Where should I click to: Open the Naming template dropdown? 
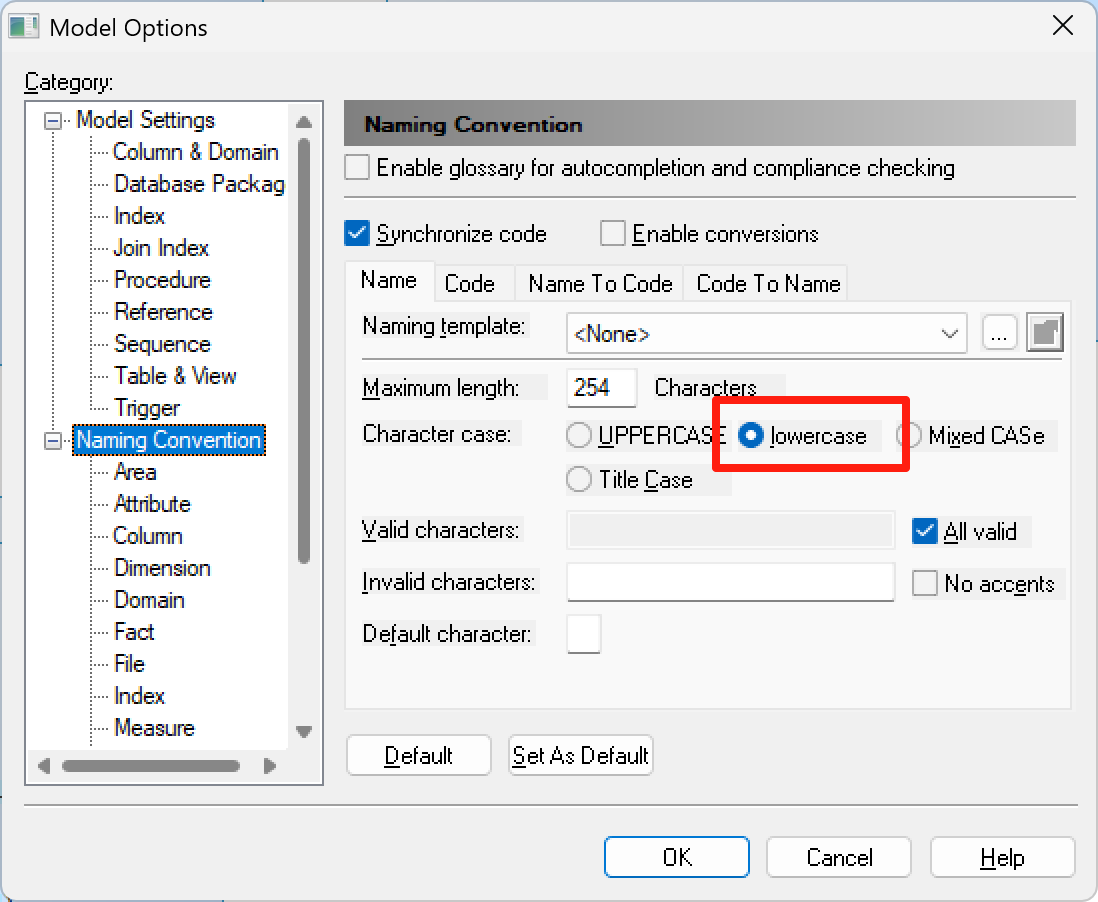pyautogui.click(x=949, y=334)
